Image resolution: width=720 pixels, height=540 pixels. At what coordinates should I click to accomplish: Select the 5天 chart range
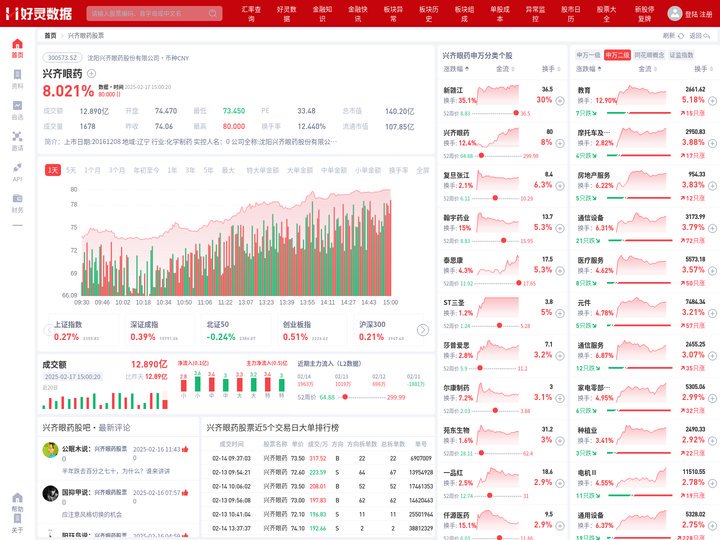coord(71,170)
